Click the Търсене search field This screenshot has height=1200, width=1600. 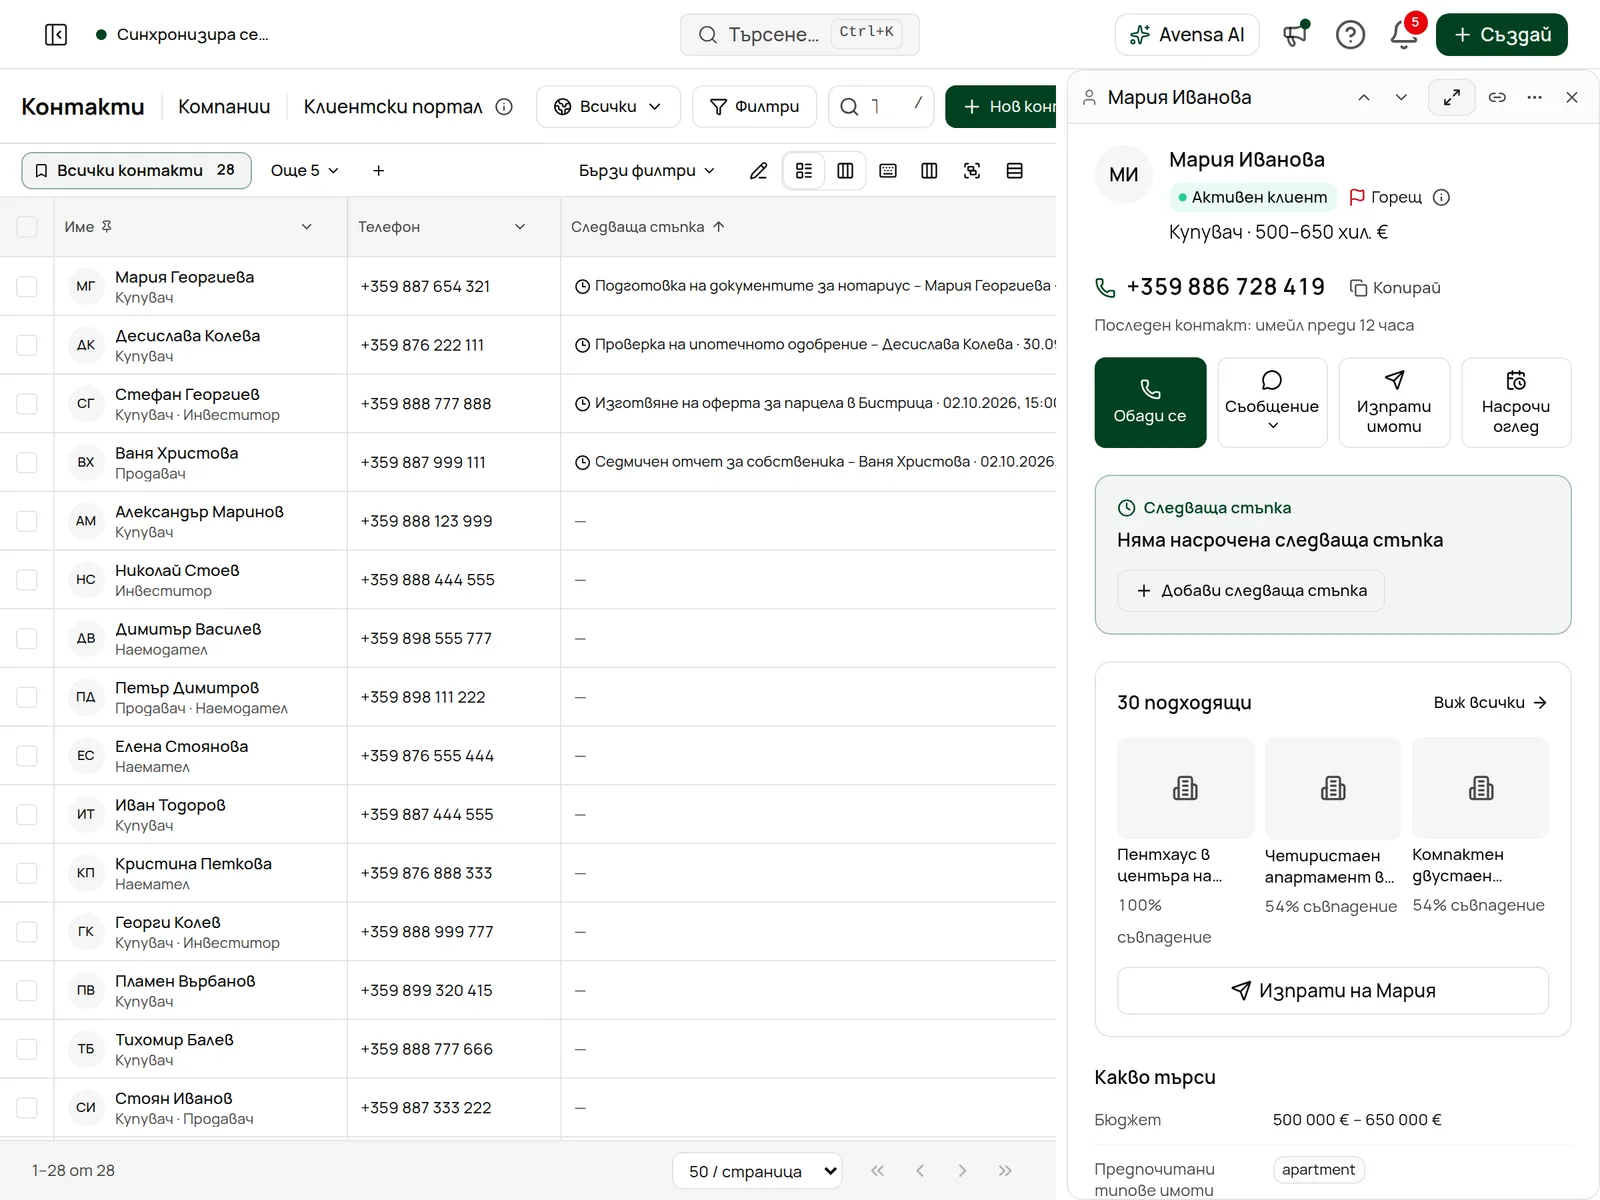[x=799, y=35]
